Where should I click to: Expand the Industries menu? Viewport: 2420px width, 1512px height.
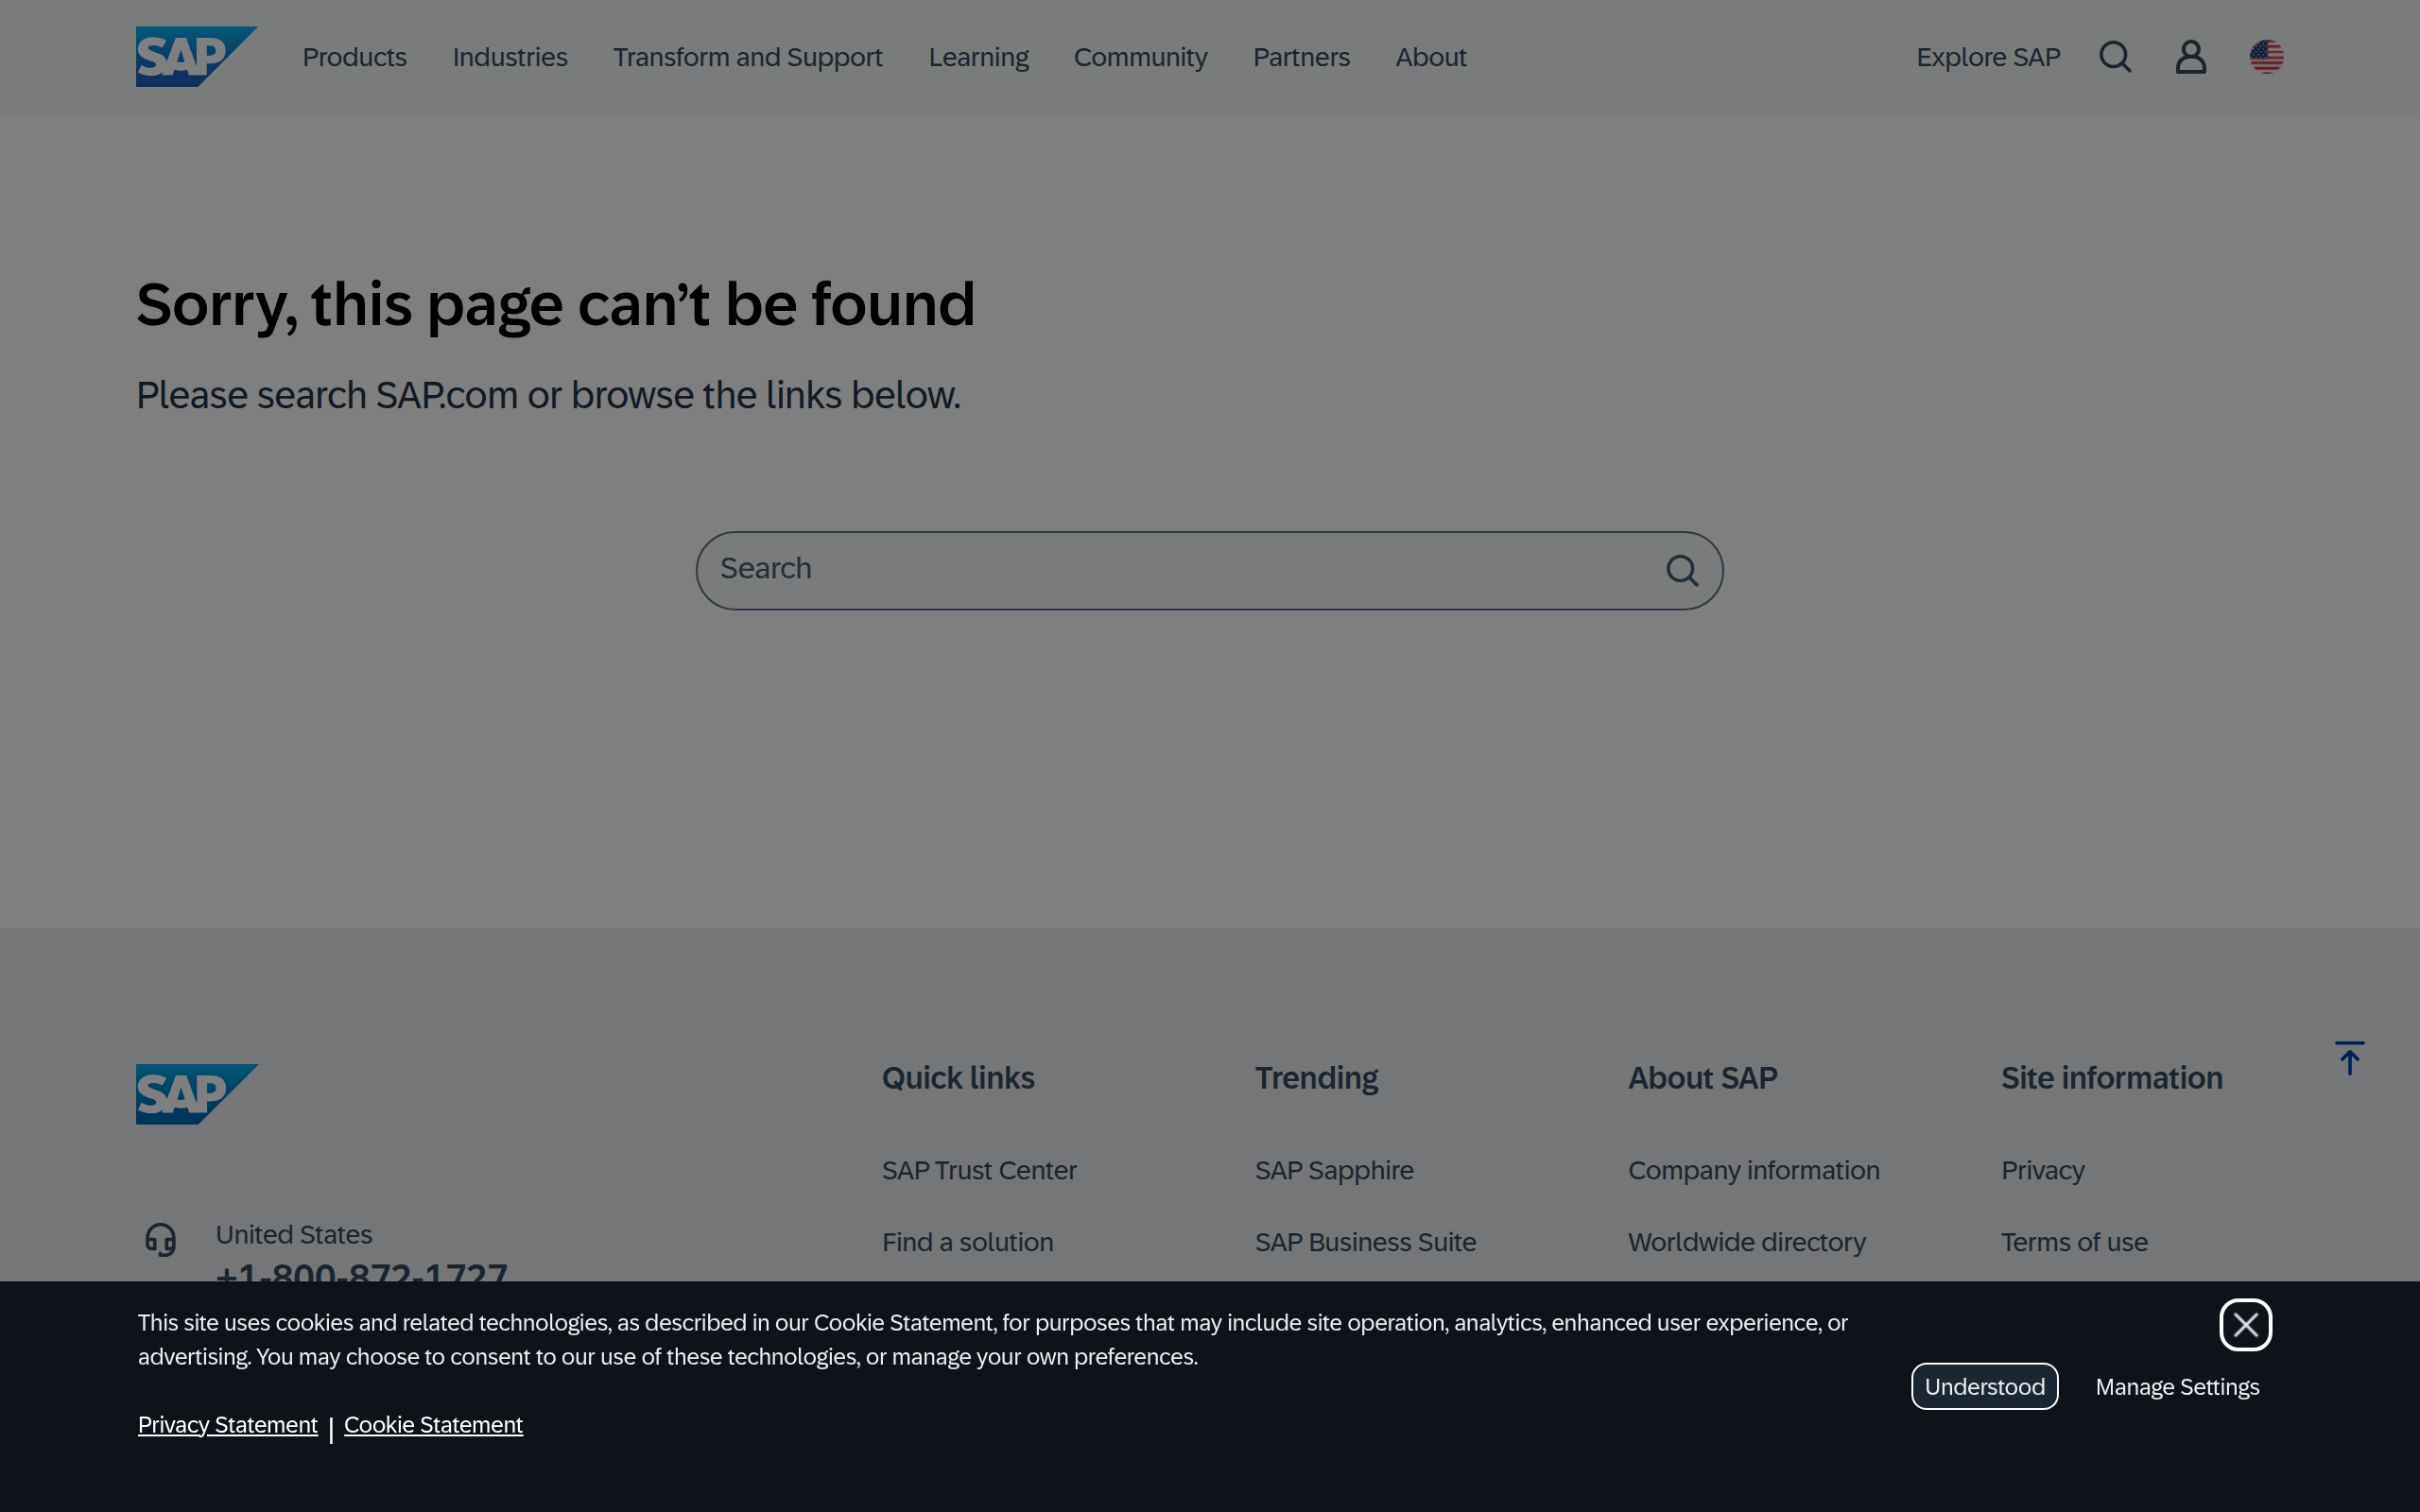(509, 57)
